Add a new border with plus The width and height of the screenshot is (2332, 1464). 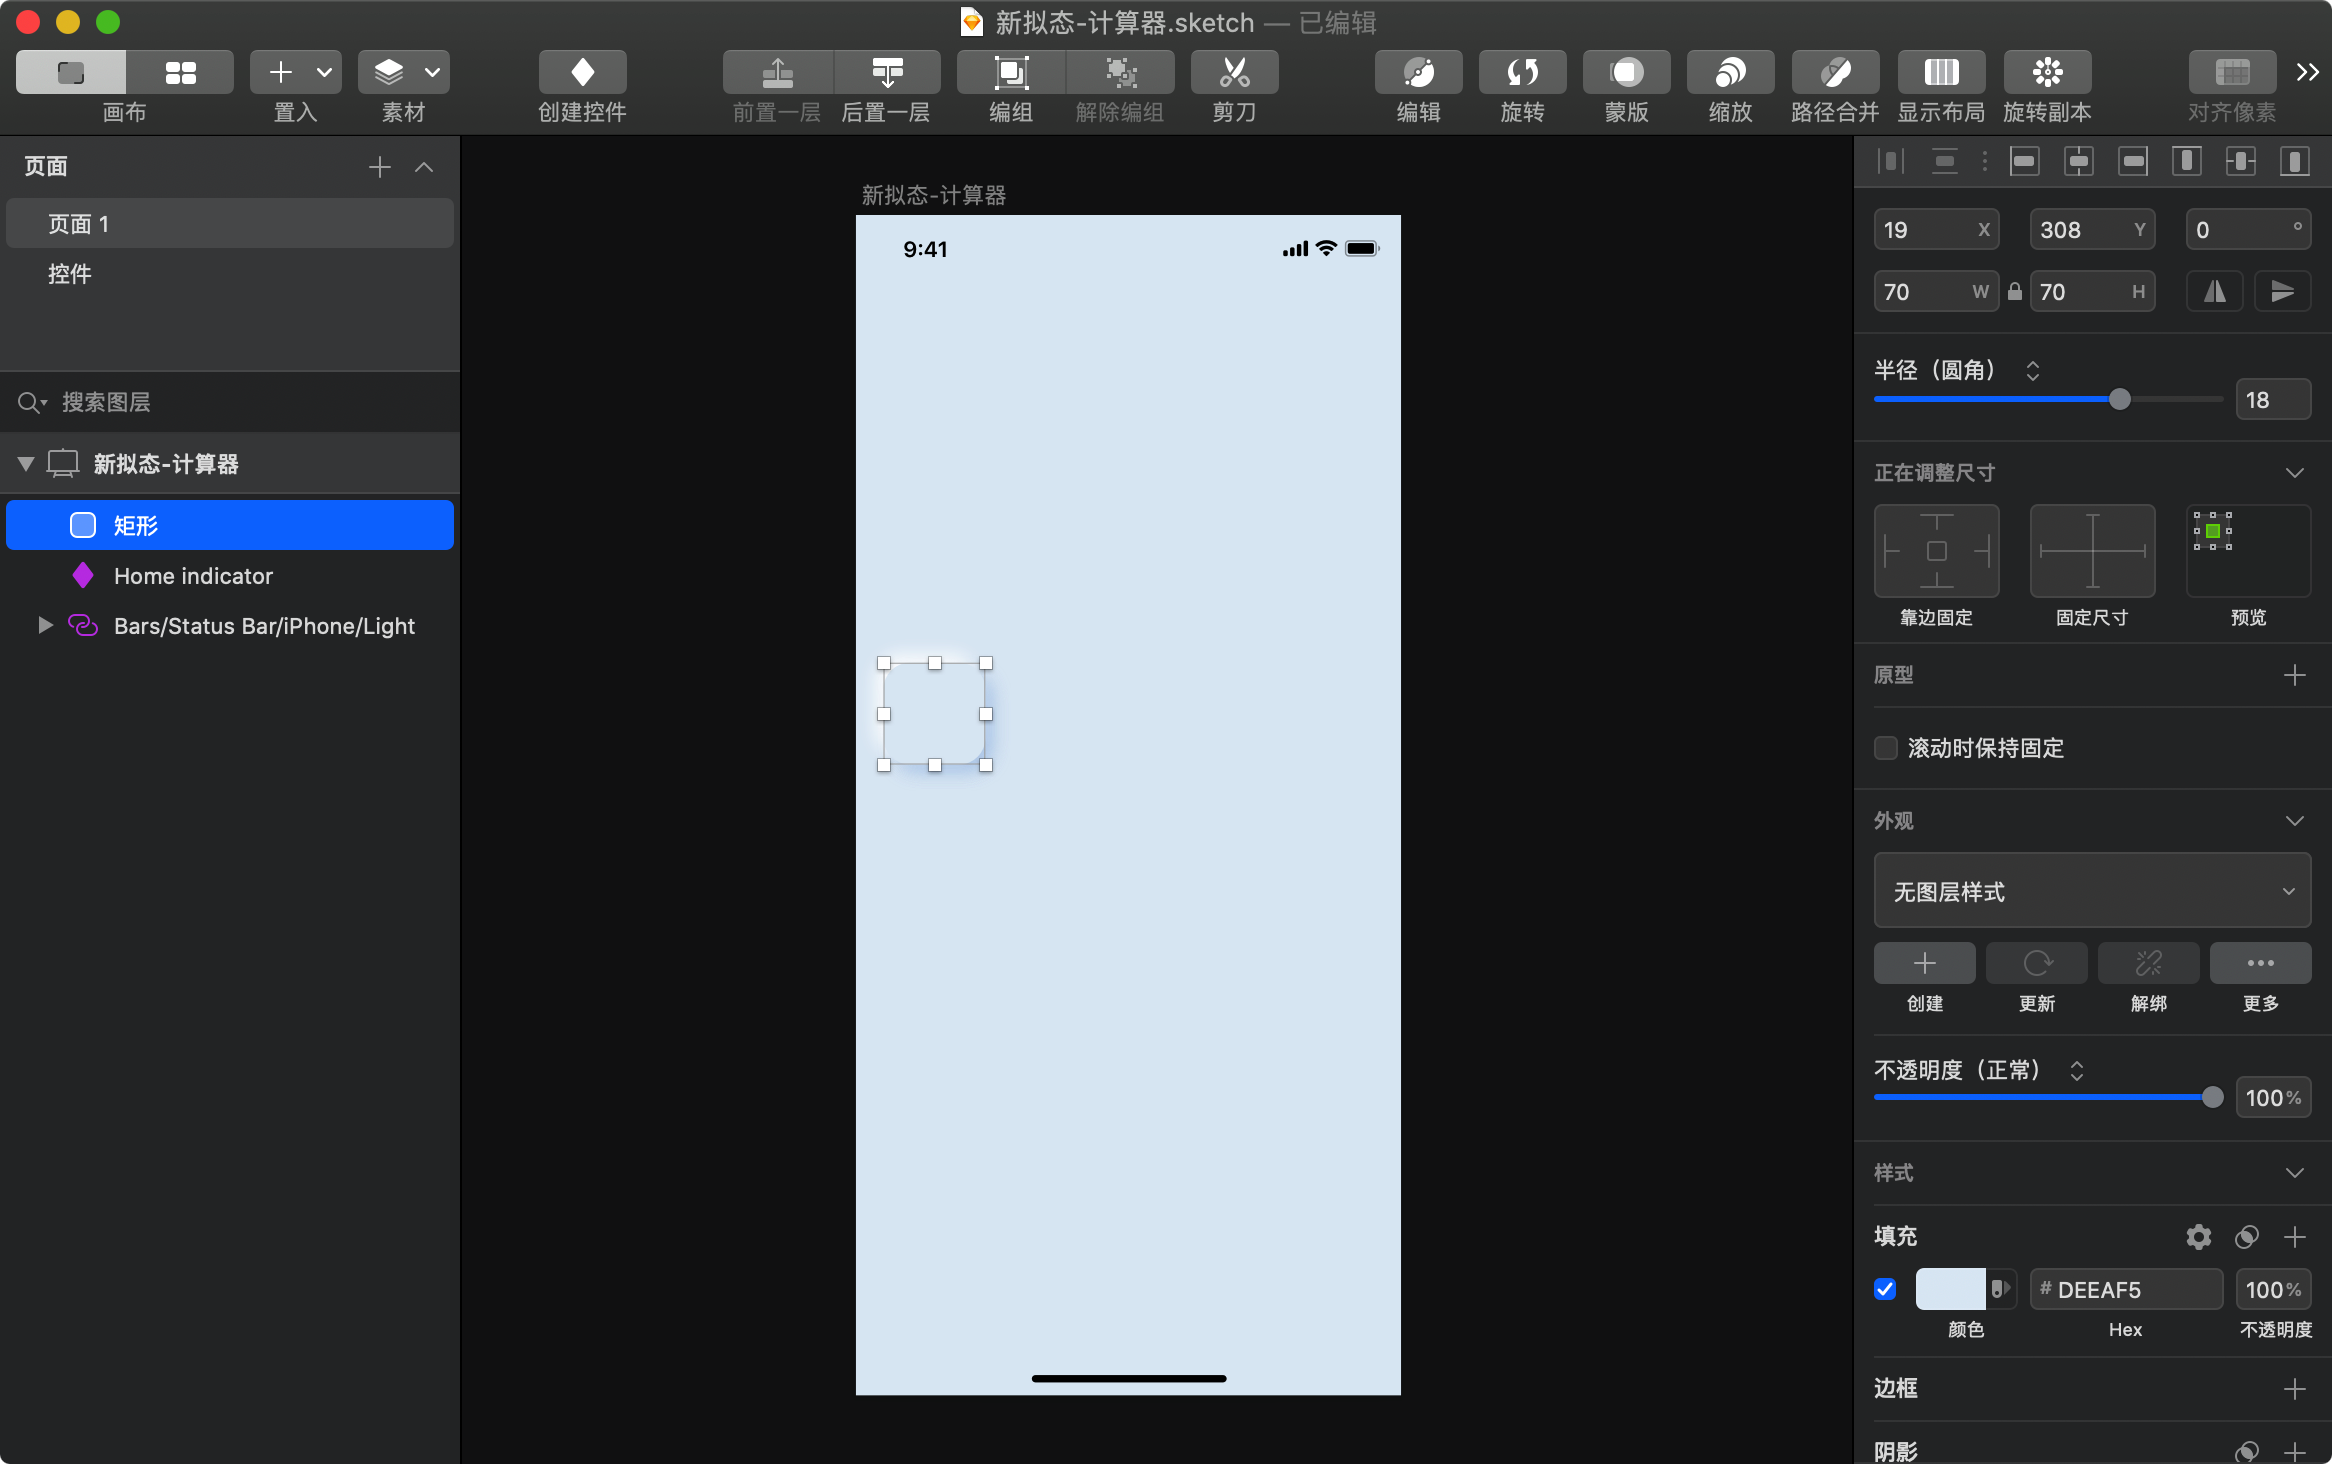pyautogui.click(x=2295, y=1388)
